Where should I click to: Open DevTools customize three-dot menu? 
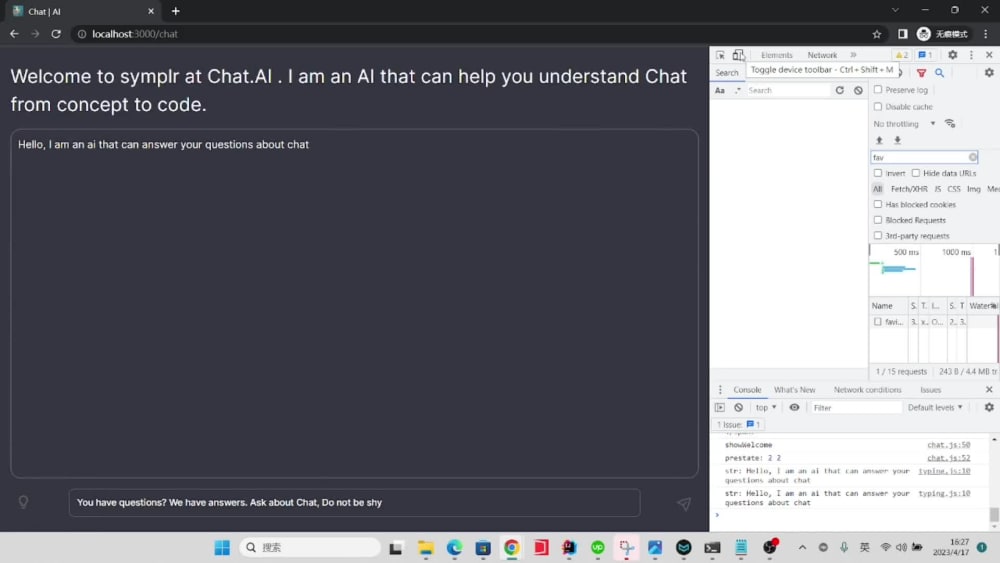point(971,55)
